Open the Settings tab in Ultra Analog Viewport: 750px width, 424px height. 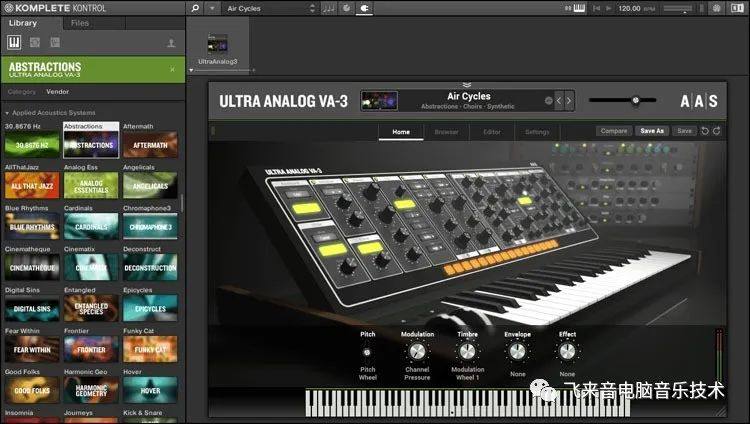537,132
